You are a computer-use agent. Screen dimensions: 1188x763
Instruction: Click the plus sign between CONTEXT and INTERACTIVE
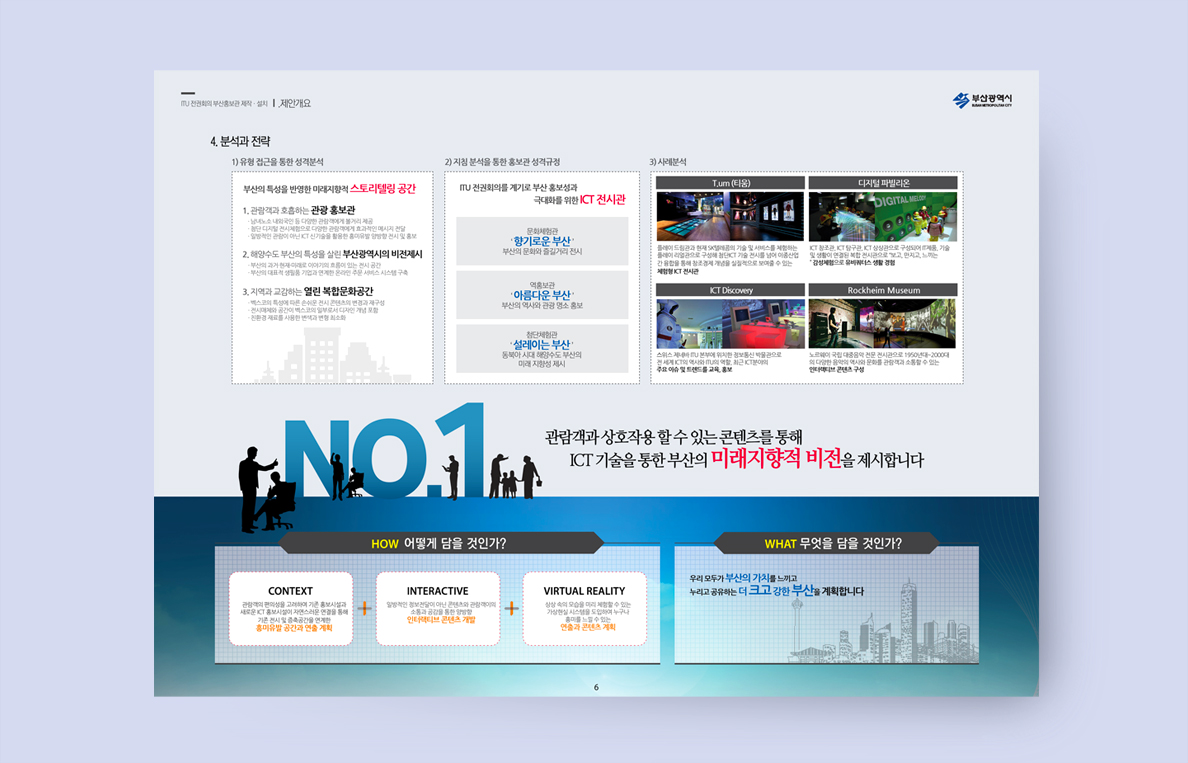point(364,608)
